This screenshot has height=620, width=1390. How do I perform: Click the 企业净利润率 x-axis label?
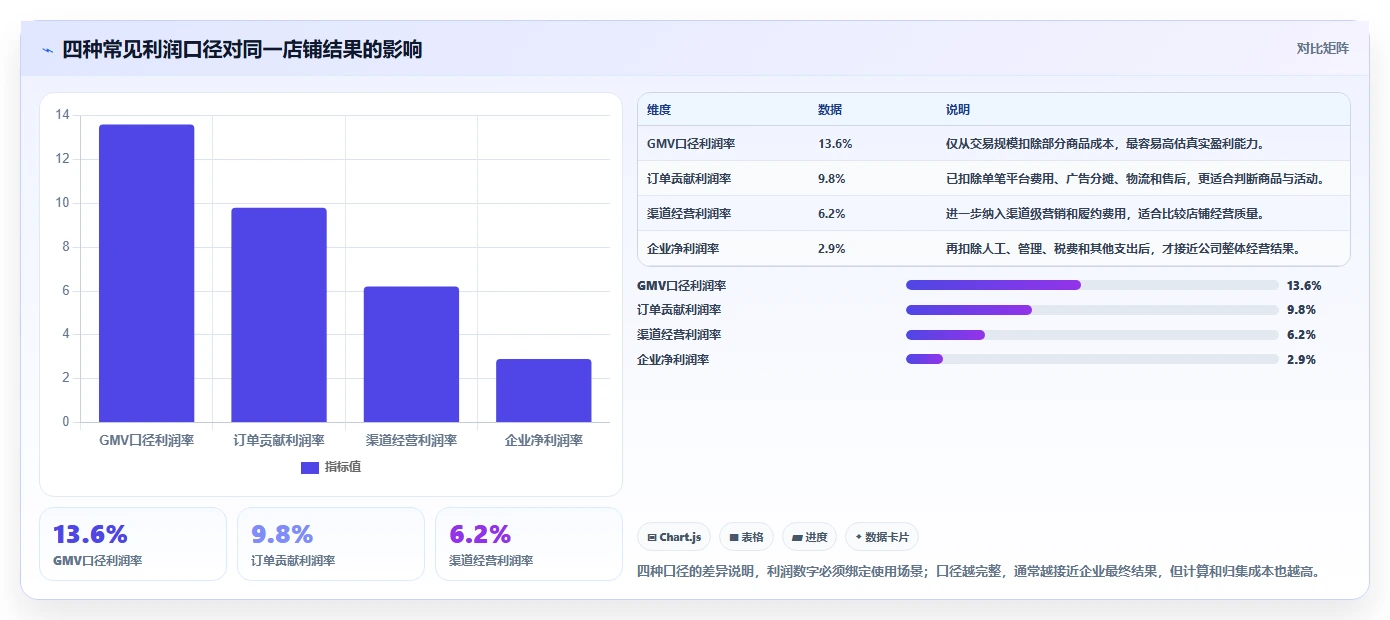(x=544, y=440)
